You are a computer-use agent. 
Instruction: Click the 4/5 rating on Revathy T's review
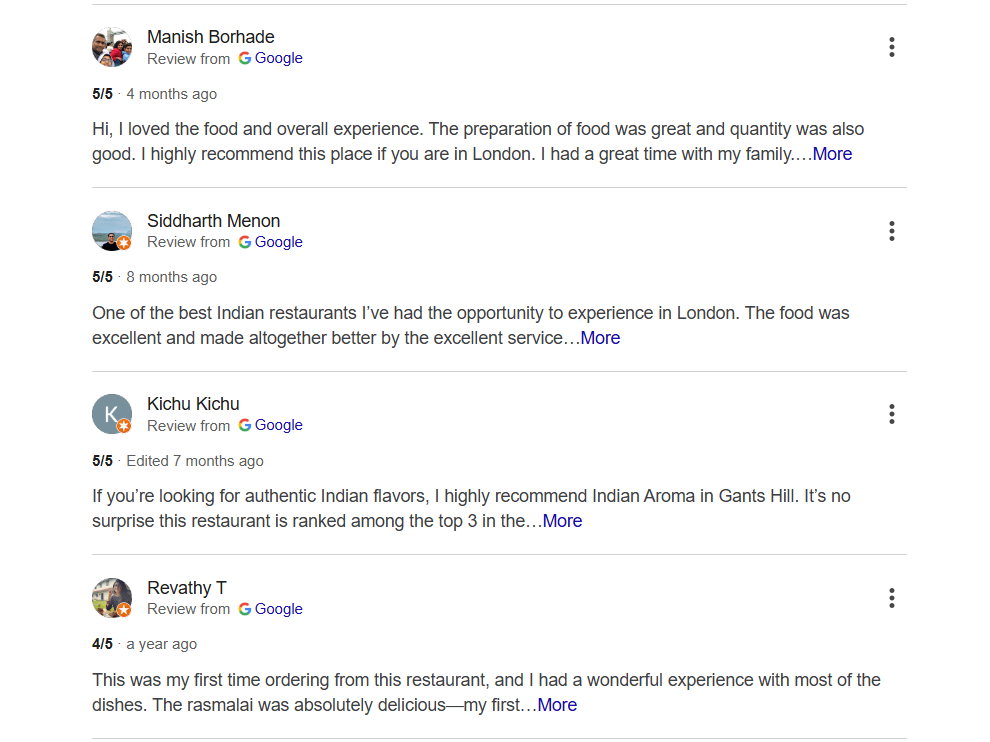pos(101,643)
